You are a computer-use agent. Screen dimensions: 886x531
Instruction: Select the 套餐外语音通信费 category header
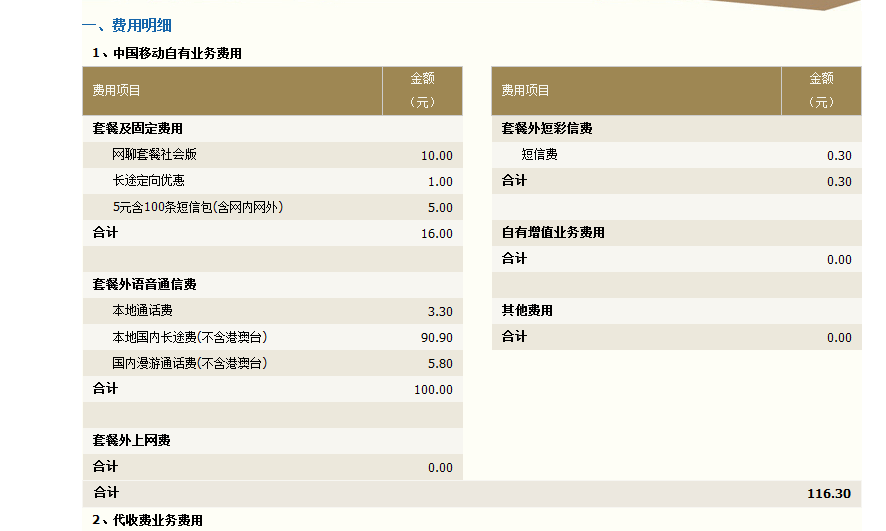click(x=144, y=285)
